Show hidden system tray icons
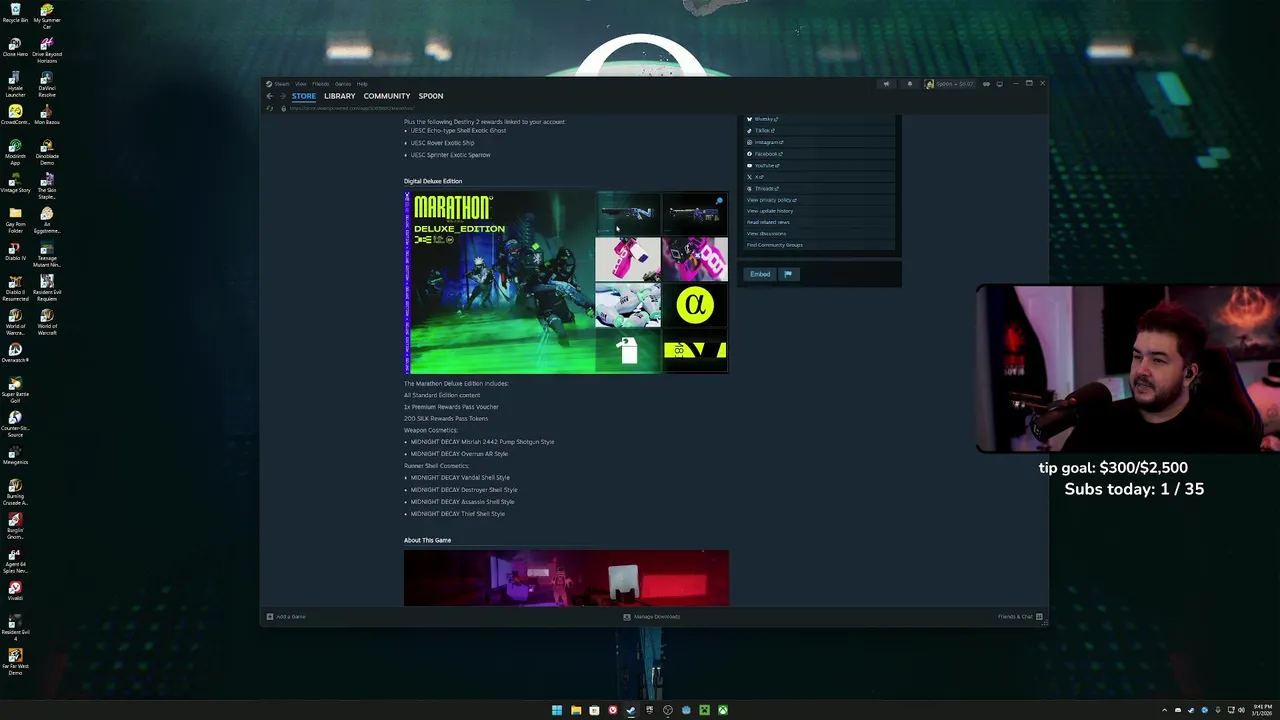The height and width of the screenshot is (720, 1280). (1165, 710)
